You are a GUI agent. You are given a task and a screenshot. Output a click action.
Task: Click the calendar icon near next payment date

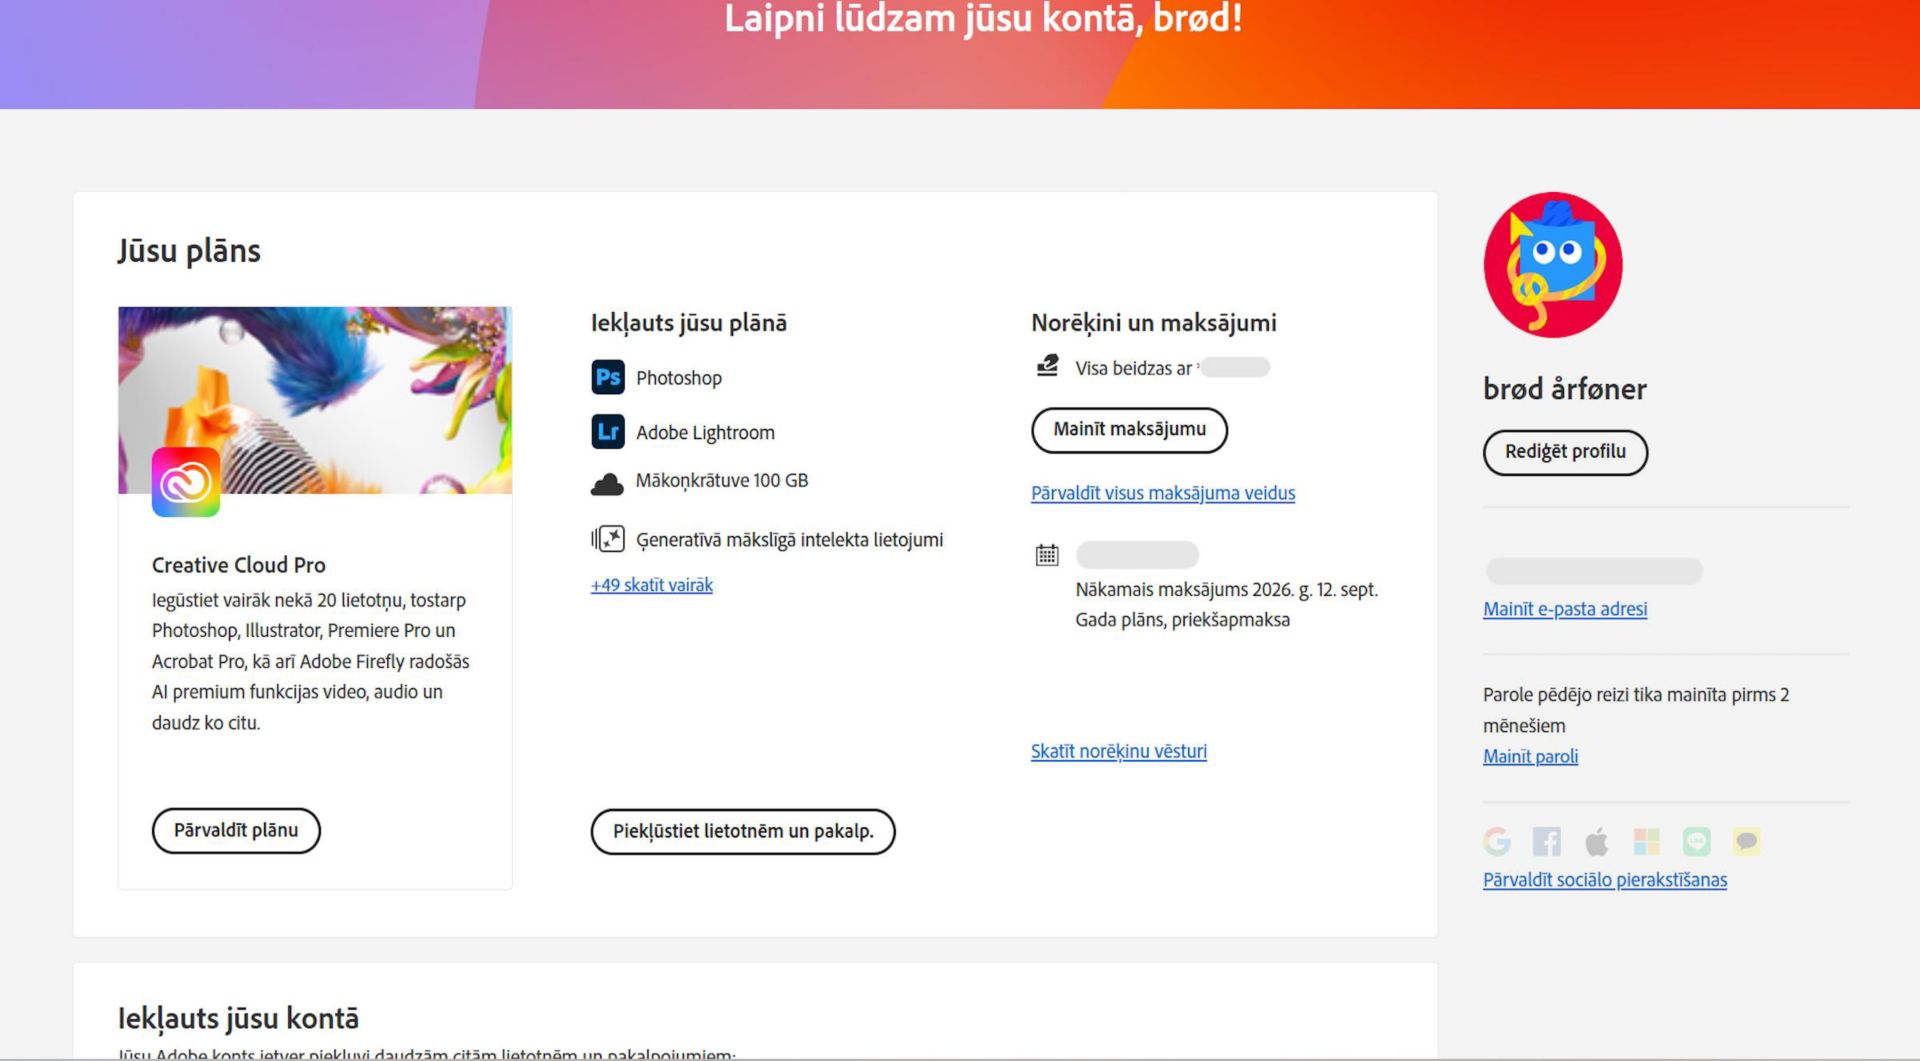click(1046, 553)
